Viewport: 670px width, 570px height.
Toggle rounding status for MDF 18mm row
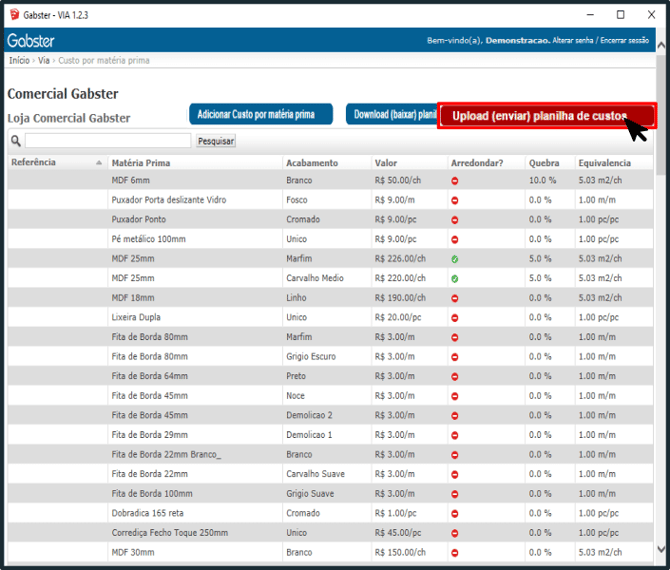point(455,298)
